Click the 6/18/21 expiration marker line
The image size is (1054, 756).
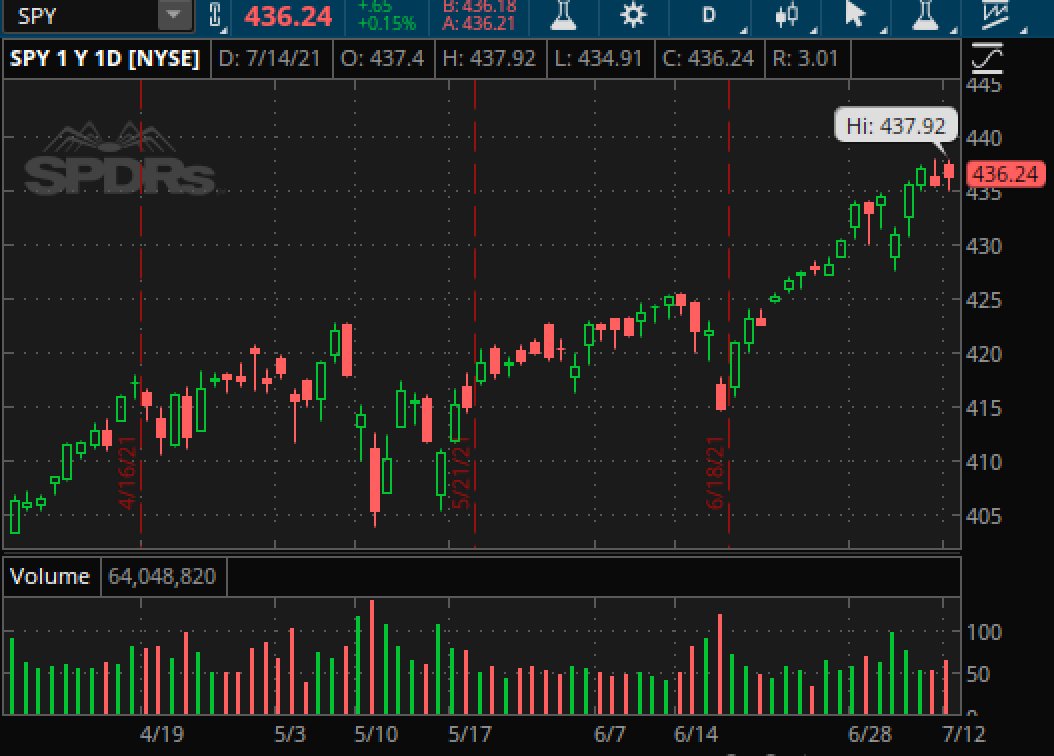coord(729,314)
